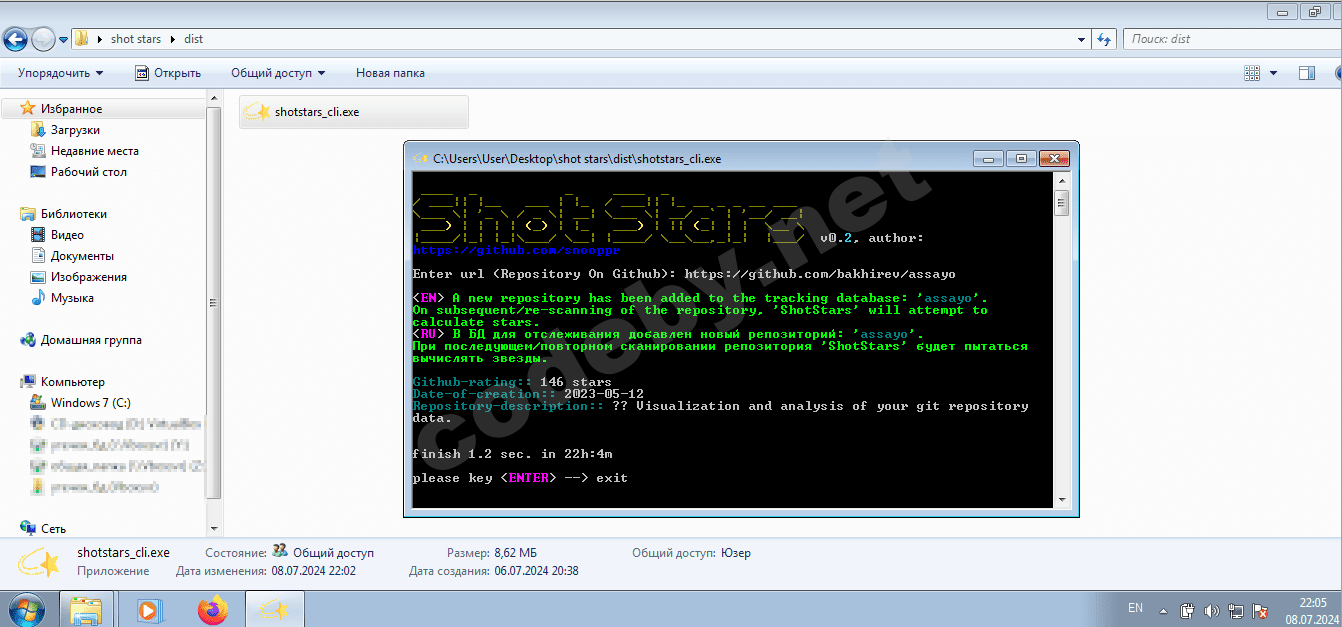Go back with Explorer's Back arrow
Screen dimensions: 1342x627
click(x=16, y=39)
